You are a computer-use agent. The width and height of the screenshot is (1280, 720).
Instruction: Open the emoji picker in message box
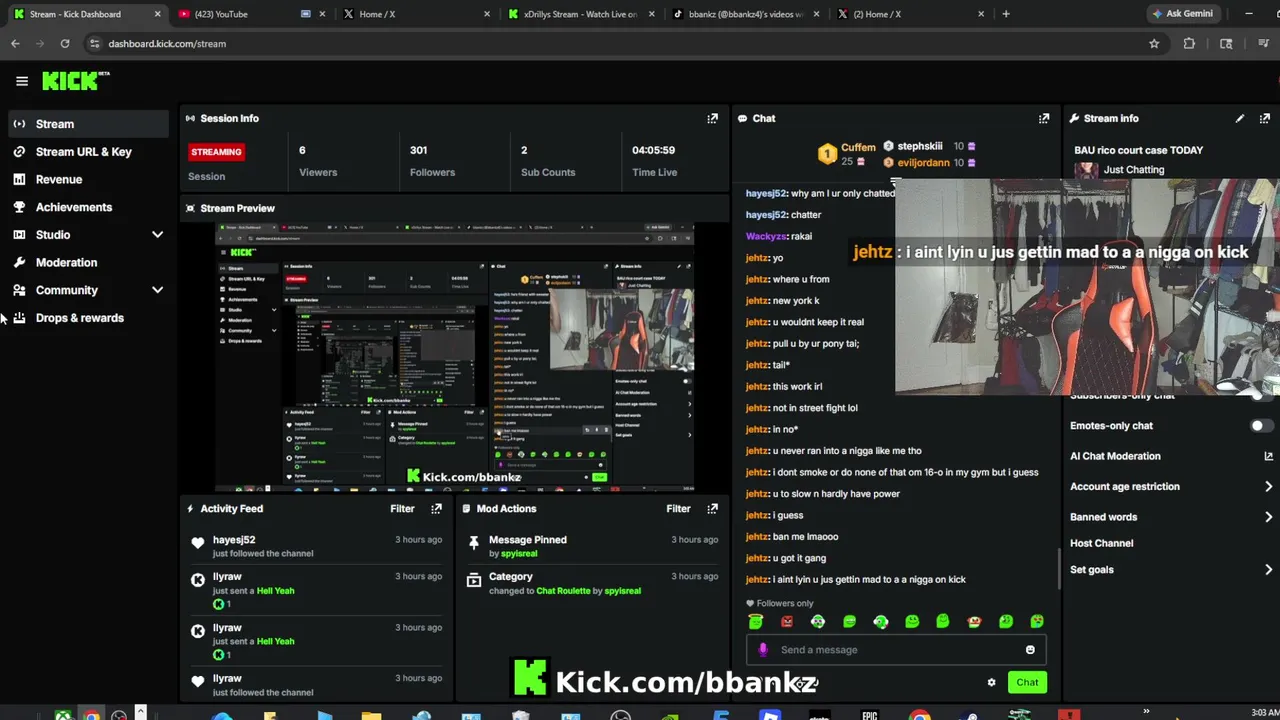[1030, 649]
